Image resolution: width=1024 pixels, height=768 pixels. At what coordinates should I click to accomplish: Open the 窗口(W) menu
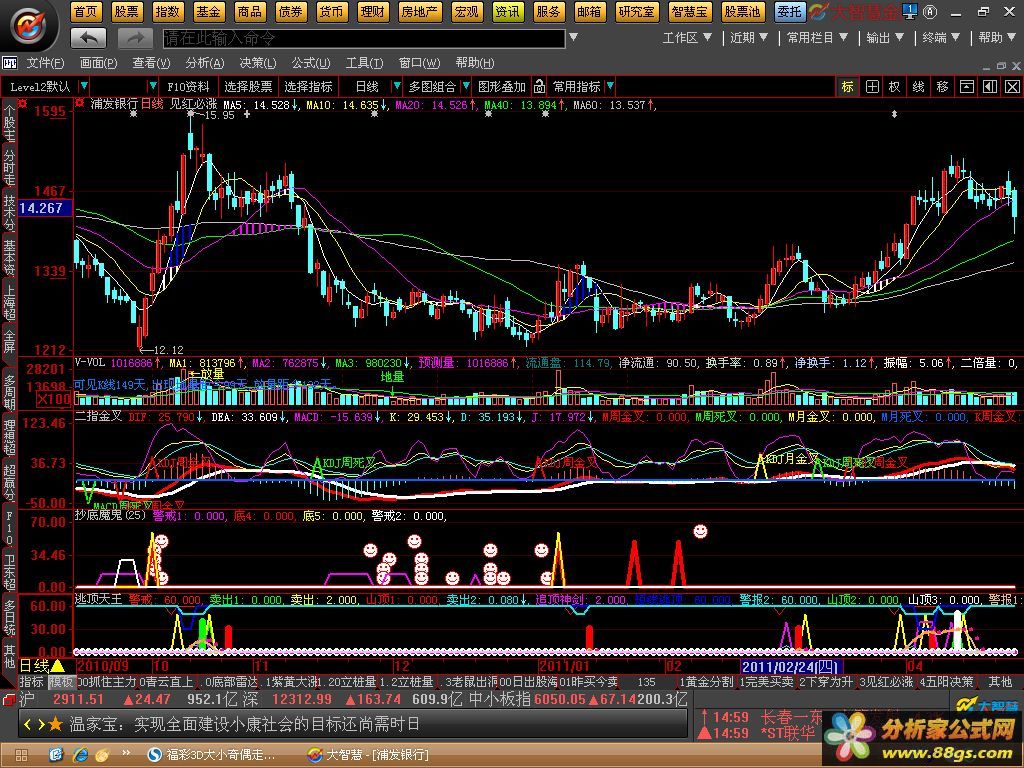[419, 63]
